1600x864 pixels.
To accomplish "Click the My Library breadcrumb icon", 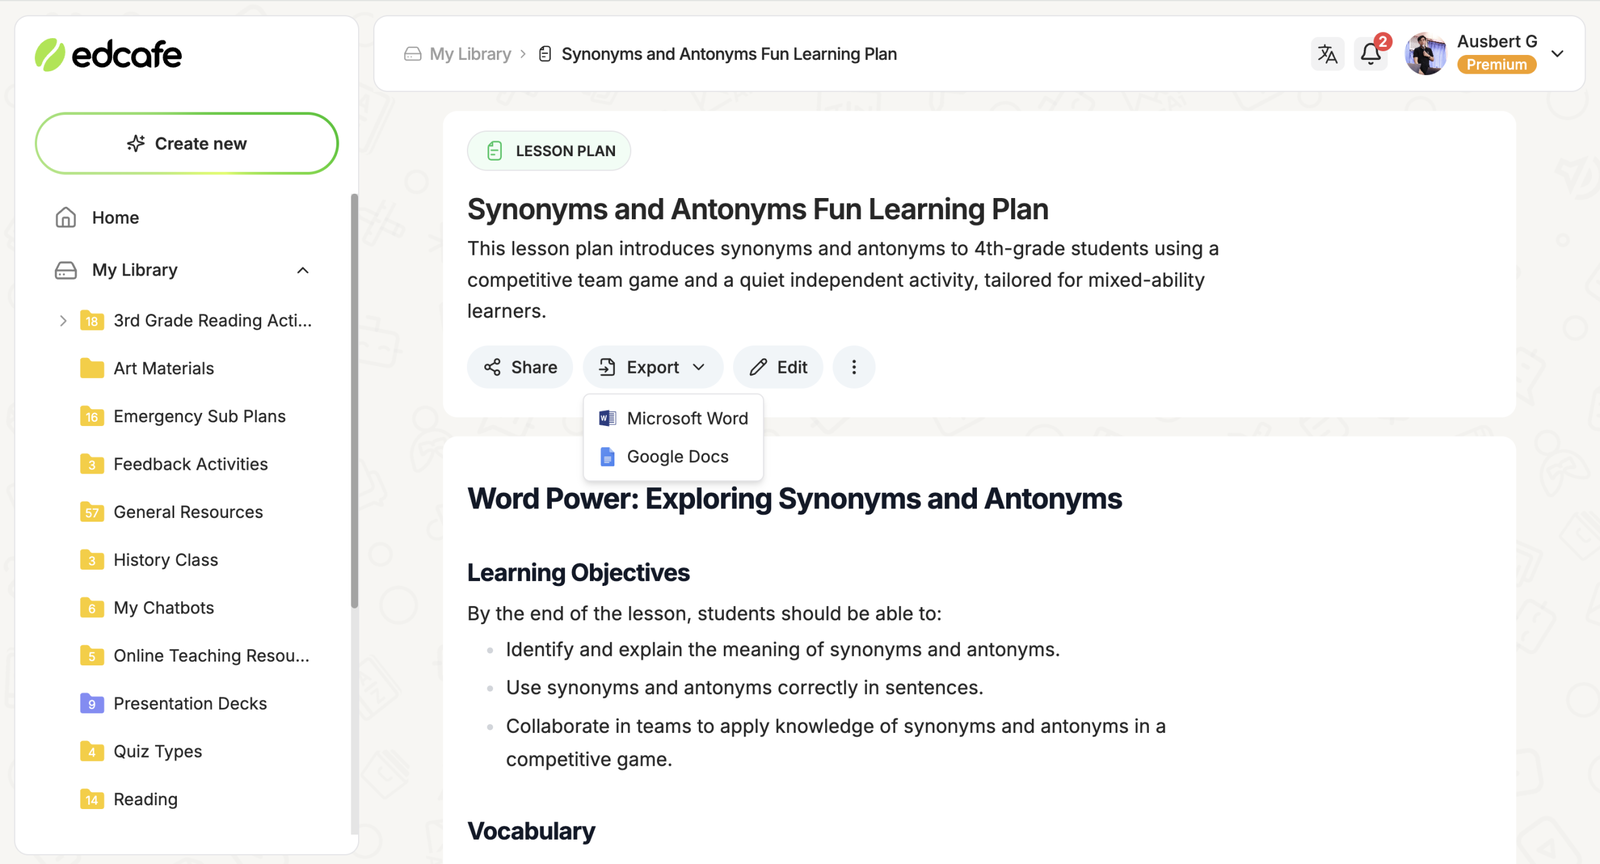I will tap(412, 54).
